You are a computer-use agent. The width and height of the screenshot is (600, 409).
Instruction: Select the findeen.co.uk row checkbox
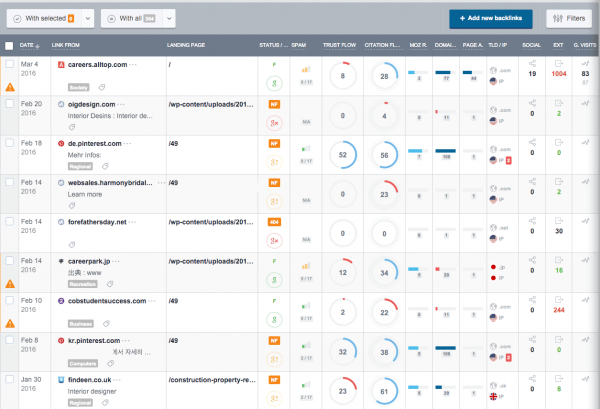coord(9,380)
